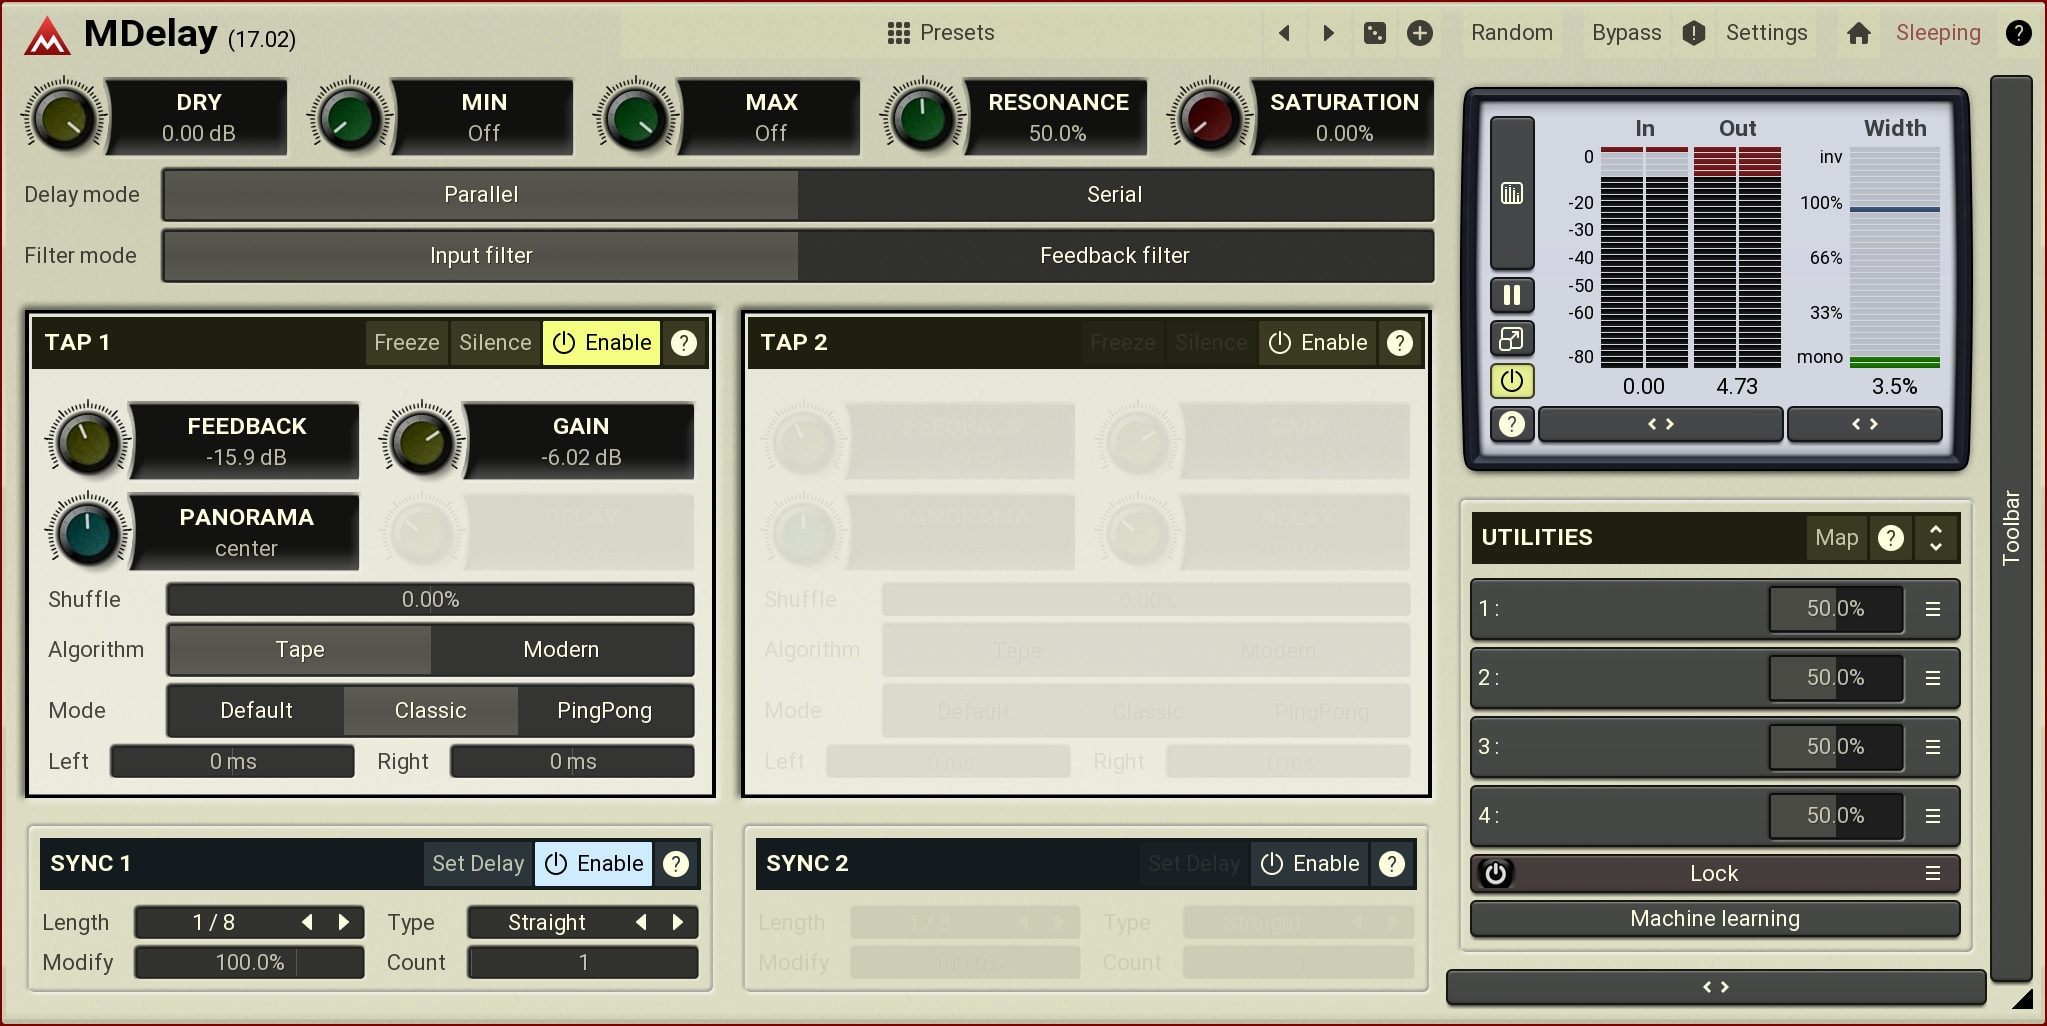
Task: Open menu icon for utility slot 1
Action: [1932, 609]
